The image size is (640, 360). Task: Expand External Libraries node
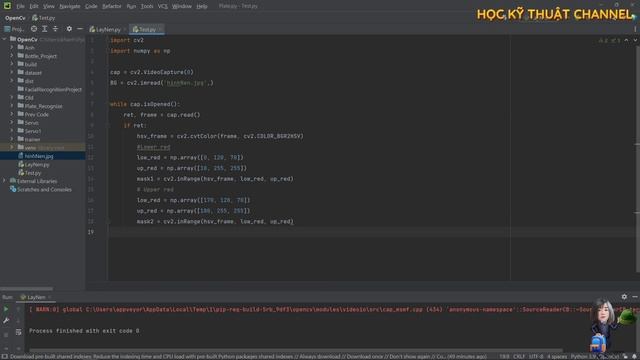(x=4, y=181)
